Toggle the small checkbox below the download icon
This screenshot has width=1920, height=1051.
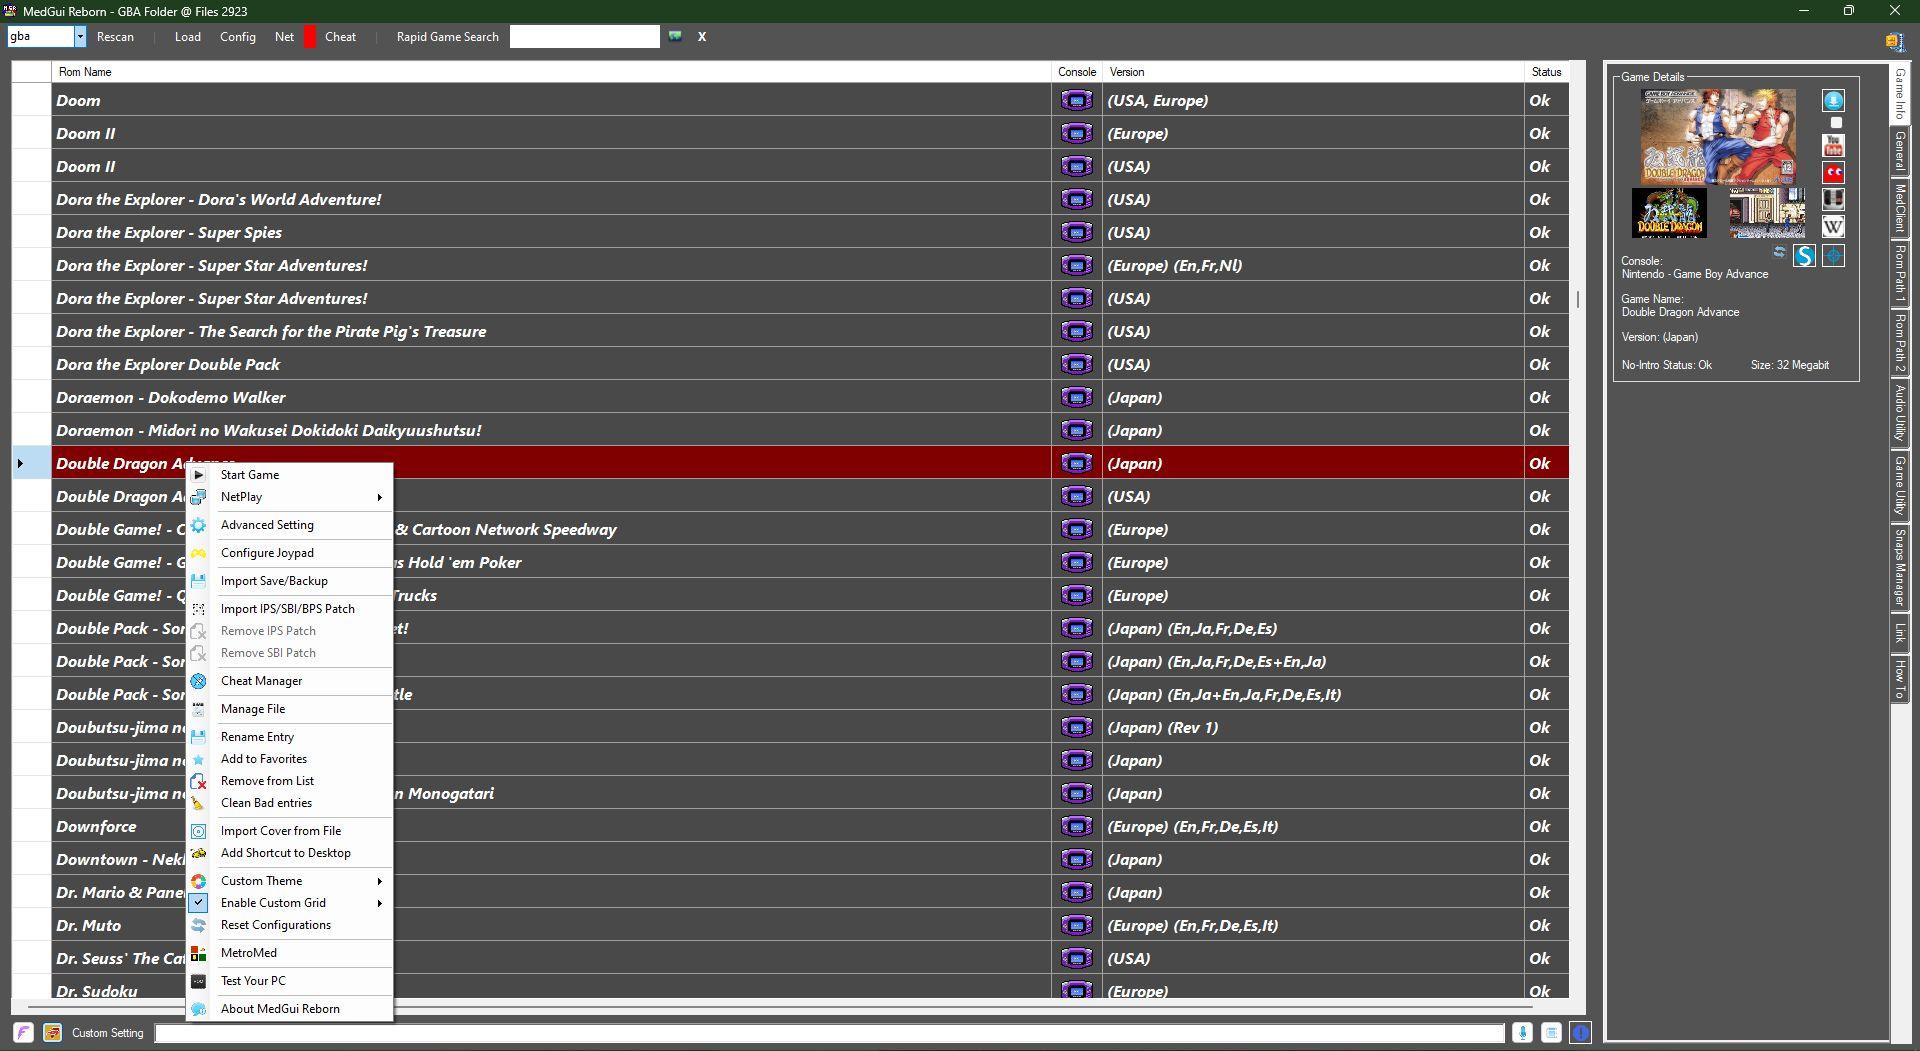[x=1836, y=123]
